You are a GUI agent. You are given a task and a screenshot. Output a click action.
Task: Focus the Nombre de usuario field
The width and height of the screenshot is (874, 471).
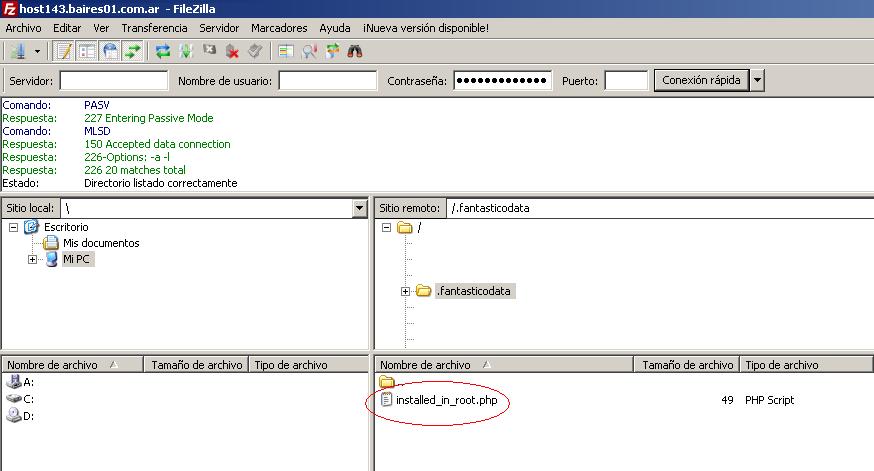(328, 81)
